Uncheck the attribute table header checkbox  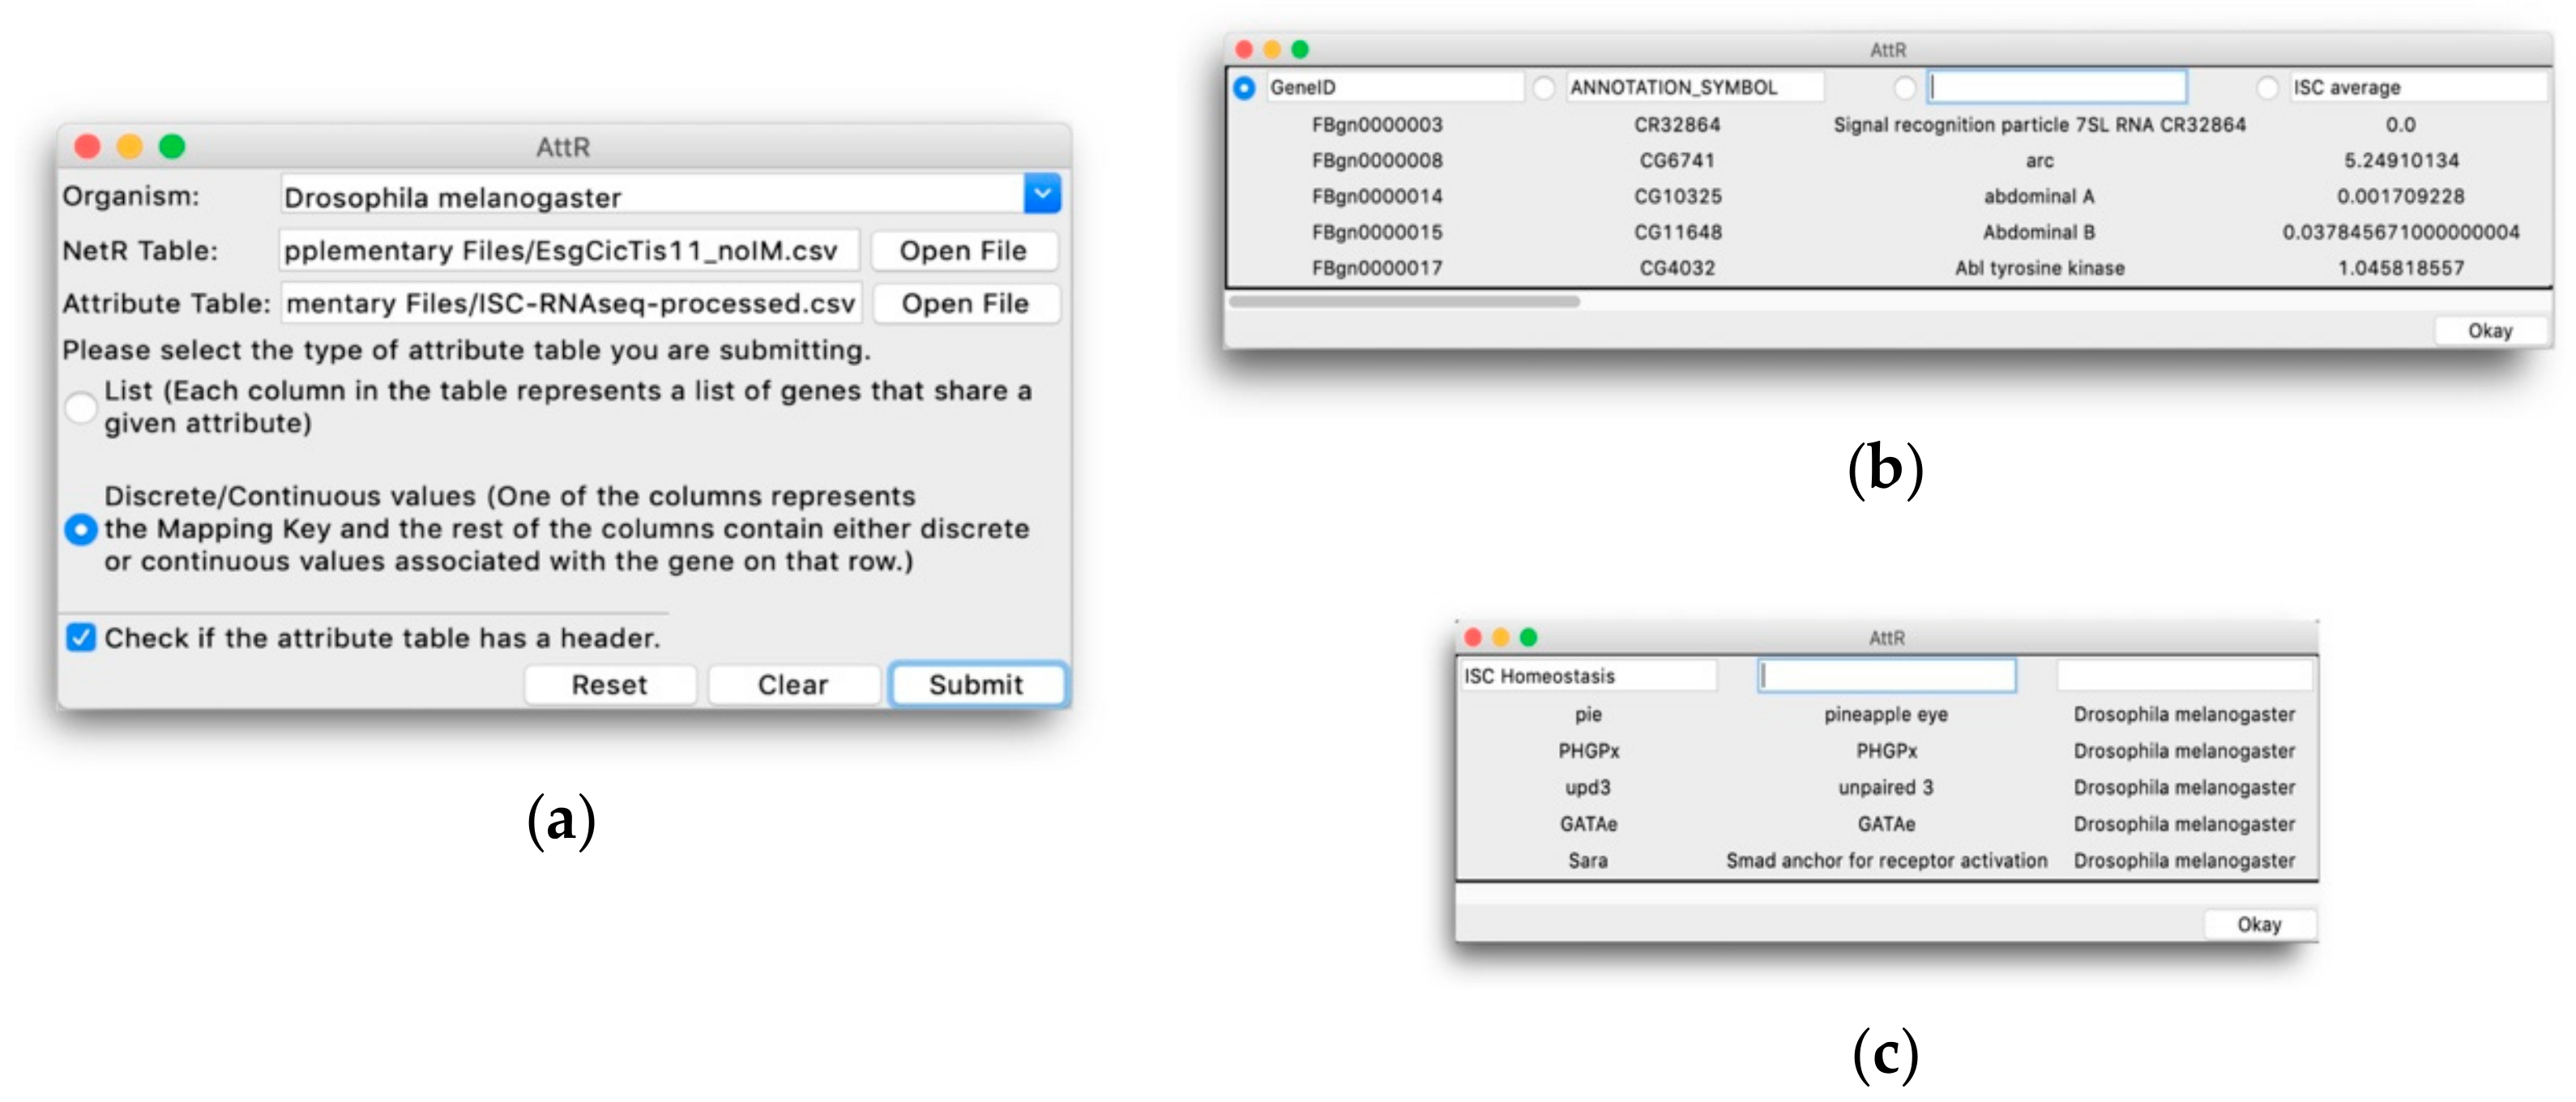point(81,637)
